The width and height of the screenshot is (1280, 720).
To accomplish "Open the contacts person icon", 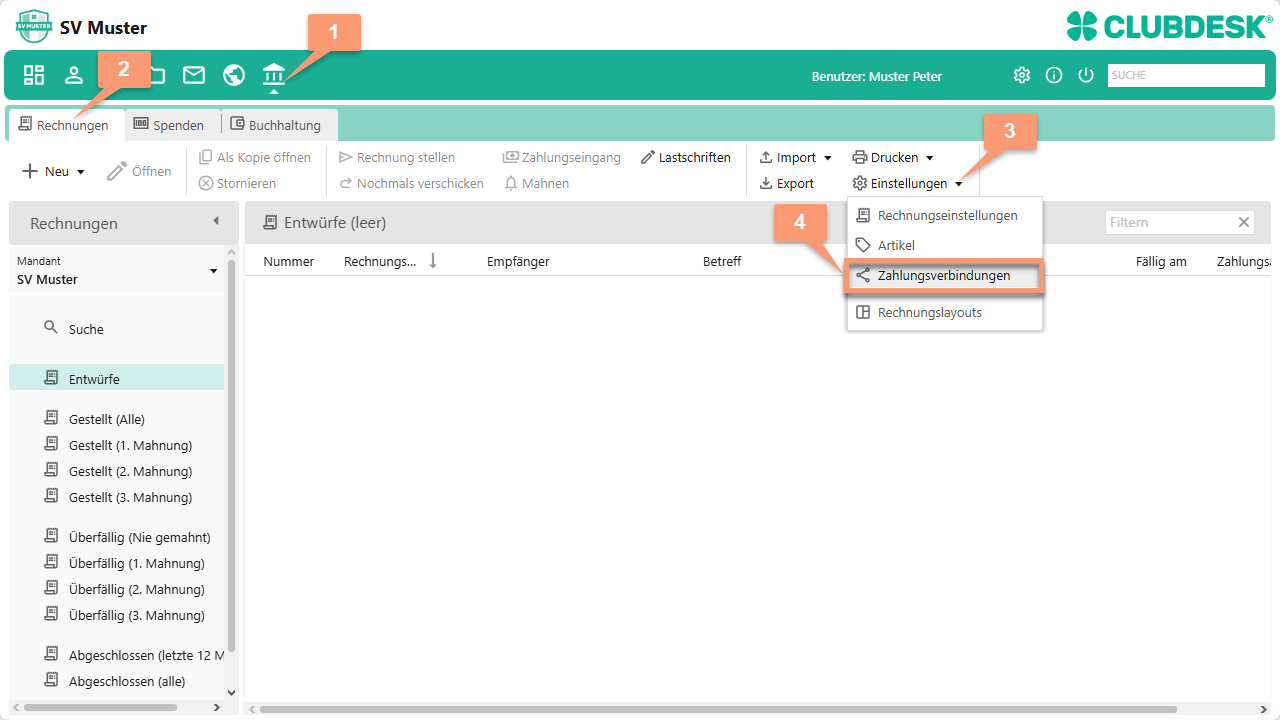I will (x=74, y=75).
